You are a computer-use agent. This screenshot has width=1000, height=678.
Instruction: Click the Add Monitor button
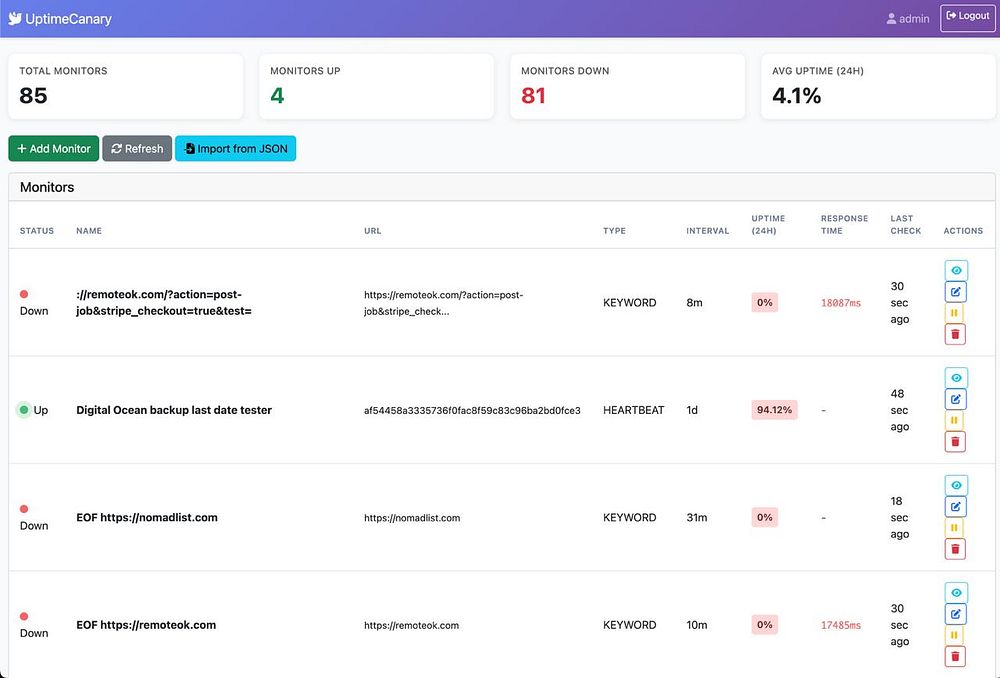[x=54, y=149]
